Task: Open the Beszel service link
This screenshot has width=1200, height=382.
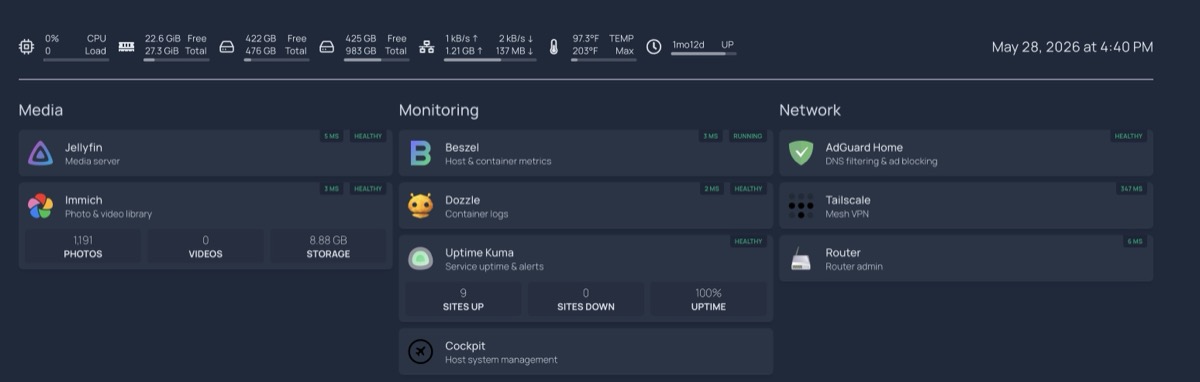Action: tap(586, 153)
